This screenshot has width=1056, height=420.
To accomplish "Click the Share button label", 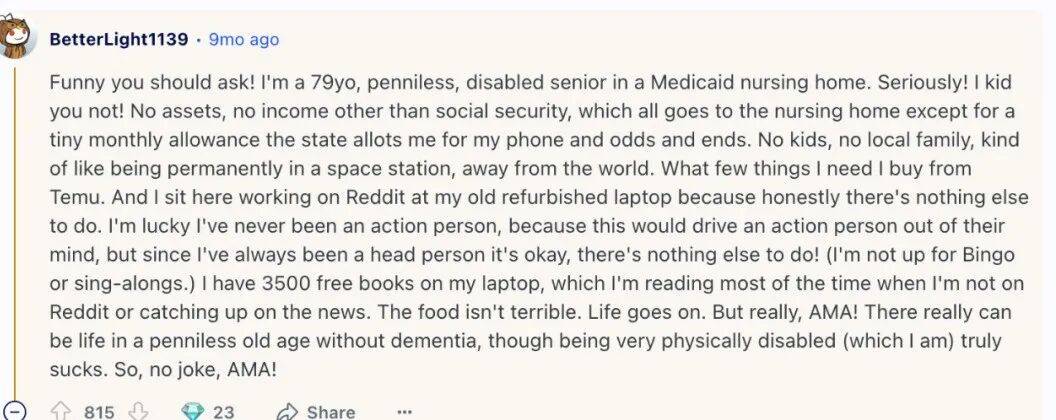I will [330, 412].
